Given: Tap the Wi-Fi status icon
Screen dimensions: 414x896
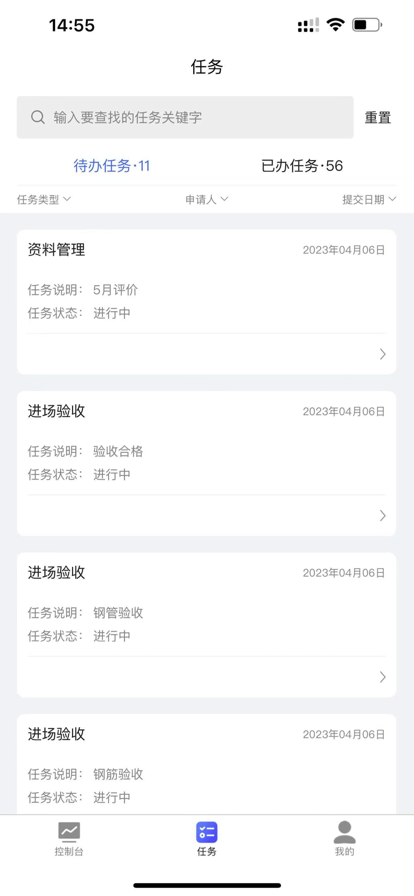Looking at the screenshot, I should tap(336, 25).
